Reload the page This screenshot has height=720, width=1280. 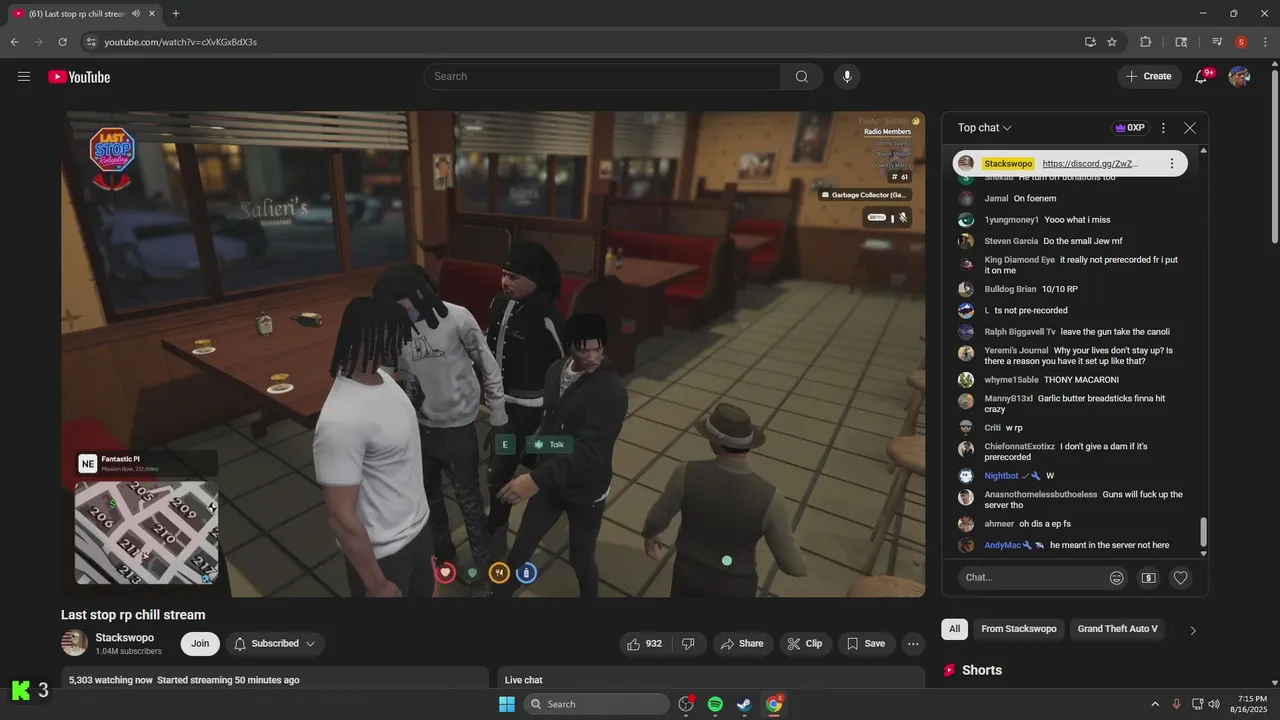(62, 42)
